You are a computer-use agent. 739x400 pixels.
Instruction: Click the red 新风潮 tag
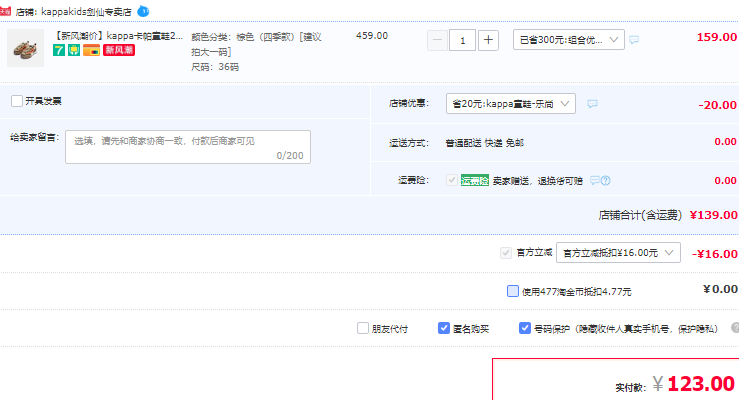pyautogui.click(x=119, y=50)
